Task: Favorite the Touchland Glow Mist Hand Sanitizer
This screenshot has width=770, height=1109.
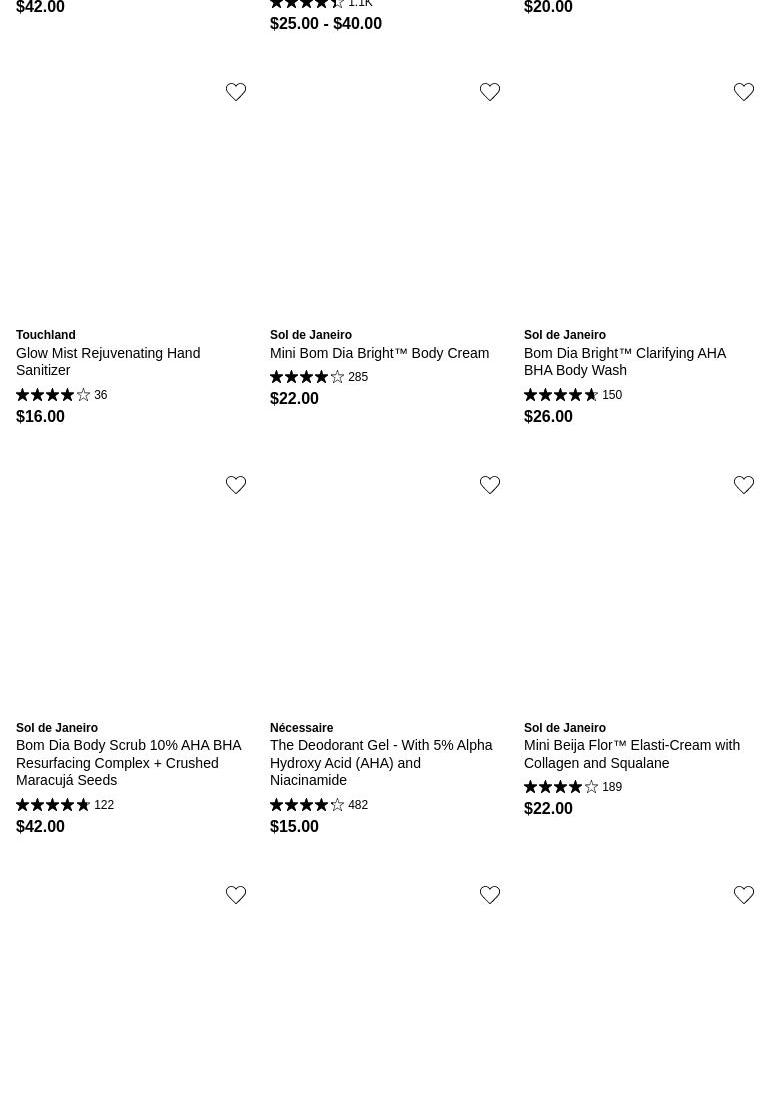Action: (236, 92)
